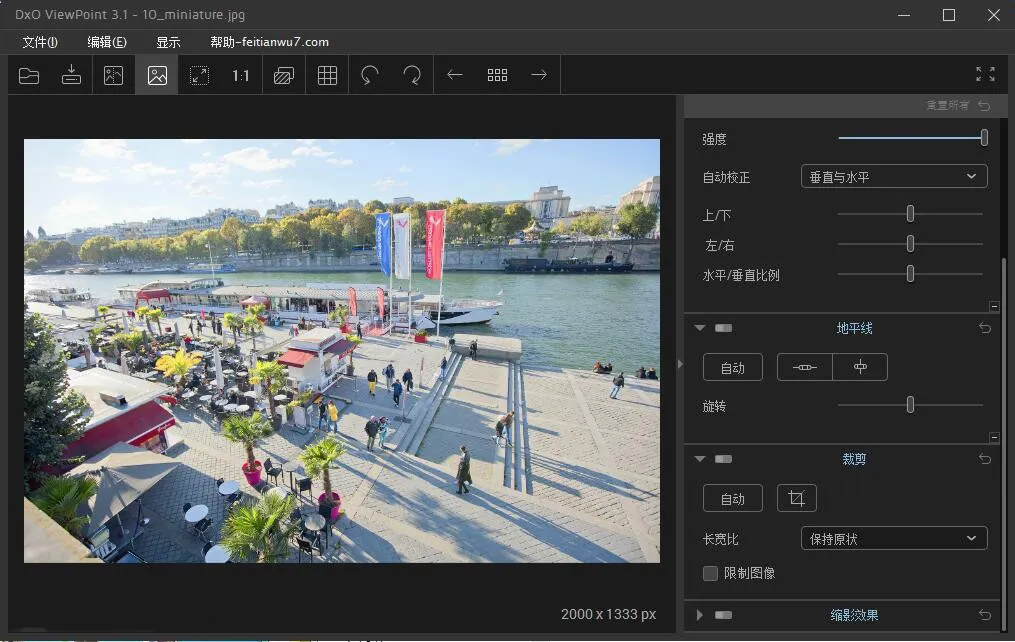Open the image thumbnail browser icon
Image resolution: width=1015 pixels, height=642 pixels.
[x=497, y=74]
